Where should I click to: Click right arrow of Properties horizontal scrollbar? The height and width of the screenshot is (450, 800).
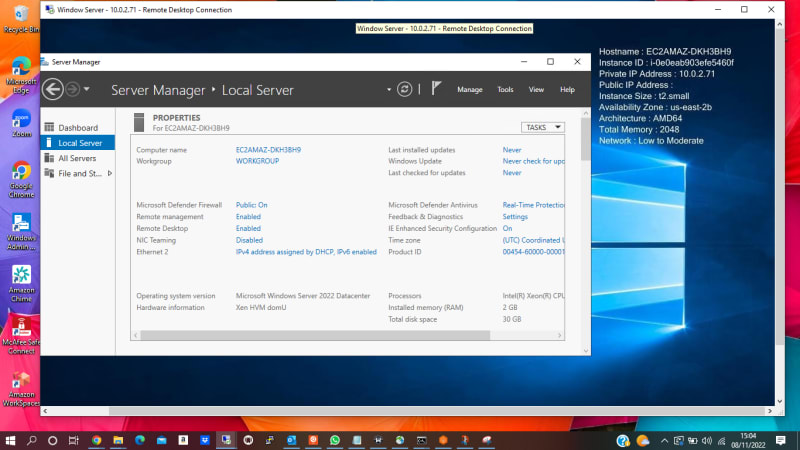point(560,335)
